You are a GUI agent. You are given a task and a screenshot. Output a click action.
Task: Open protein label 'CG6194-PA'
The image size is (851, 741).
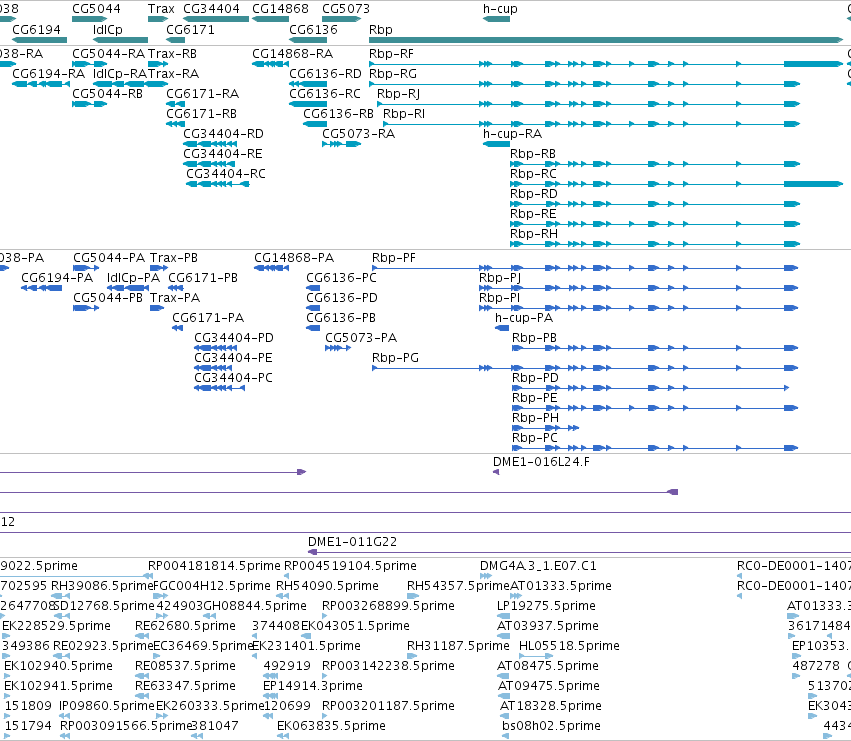[57, 278]
